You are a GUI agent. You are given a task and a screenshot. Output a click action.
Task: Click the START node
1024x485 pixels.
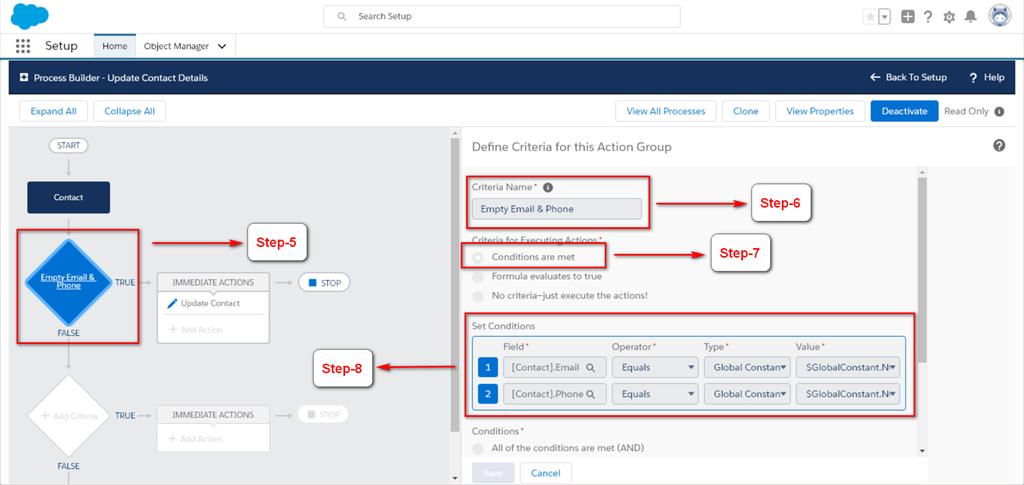69,146
